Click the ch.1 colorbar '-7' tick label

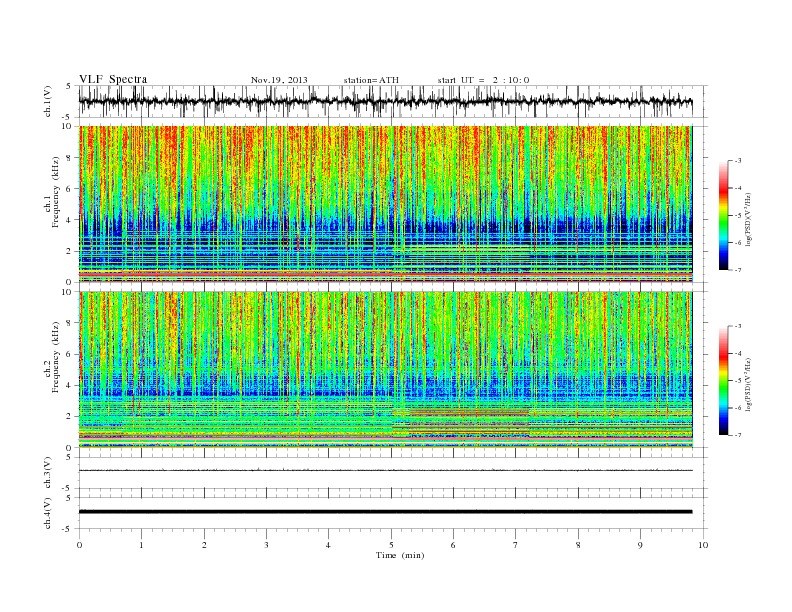pyautogui.click(x=738, y=270)
